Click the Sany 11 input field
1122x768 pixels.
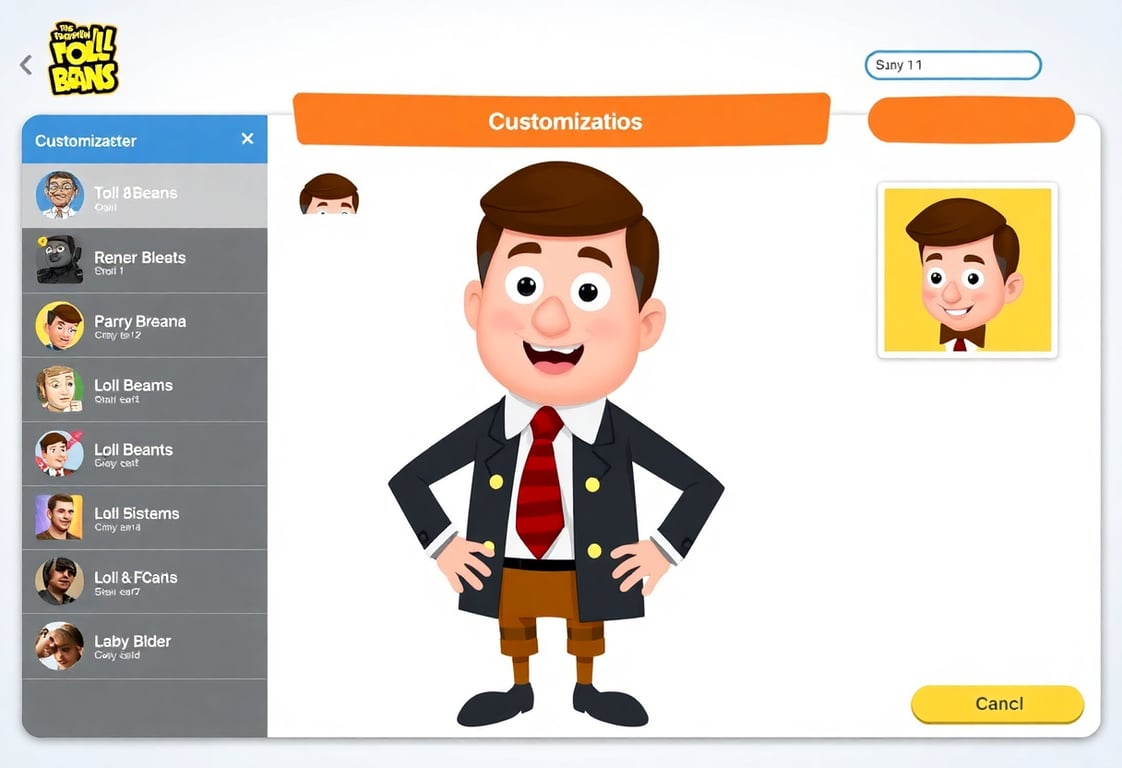952,64
